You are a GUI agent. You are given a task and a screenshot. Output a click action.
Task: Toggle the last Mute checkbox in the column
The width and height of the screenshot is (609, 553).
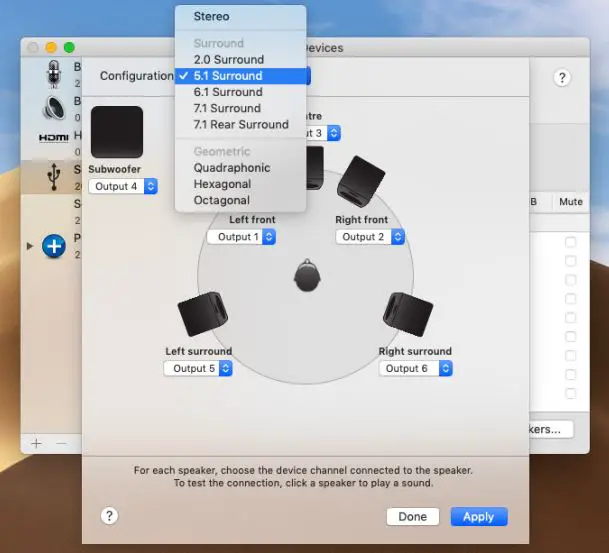tap(570, 393)
